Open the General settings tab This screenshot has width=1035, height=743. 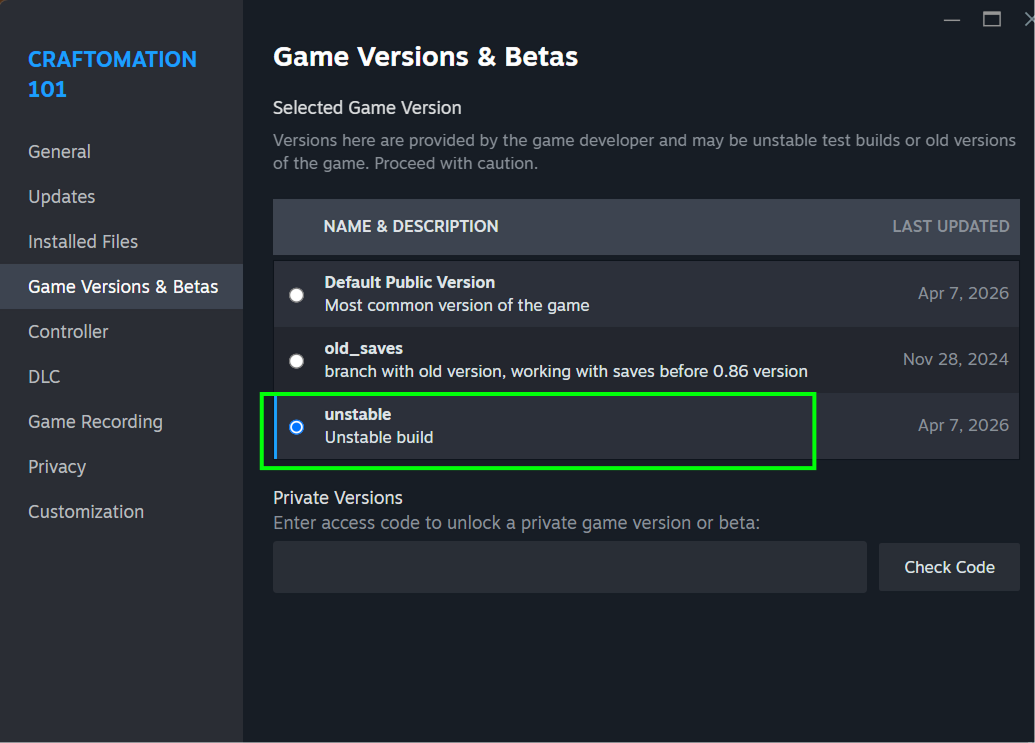(x=59, y=152)
